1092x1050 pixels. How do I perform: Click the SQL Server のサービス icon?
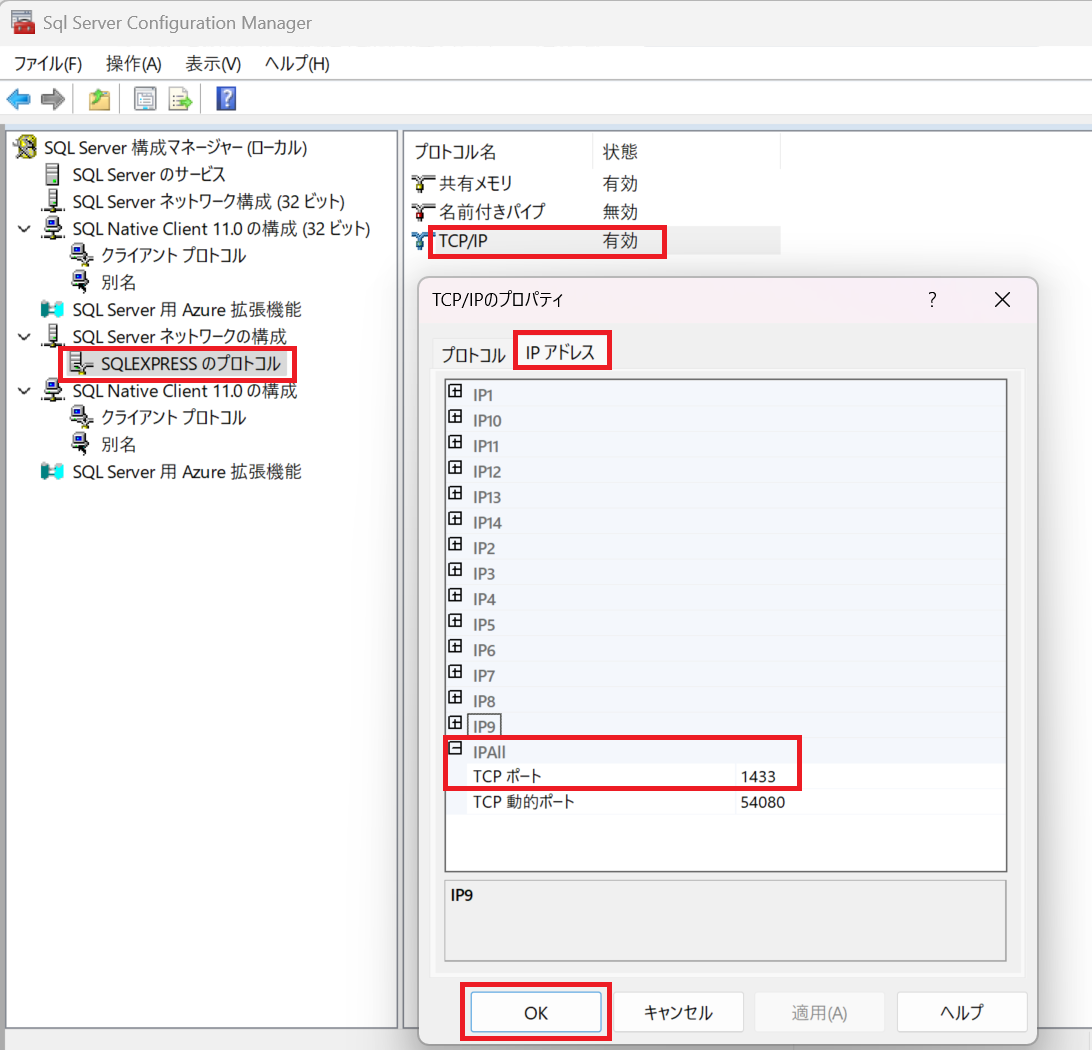tap(52, 174)
